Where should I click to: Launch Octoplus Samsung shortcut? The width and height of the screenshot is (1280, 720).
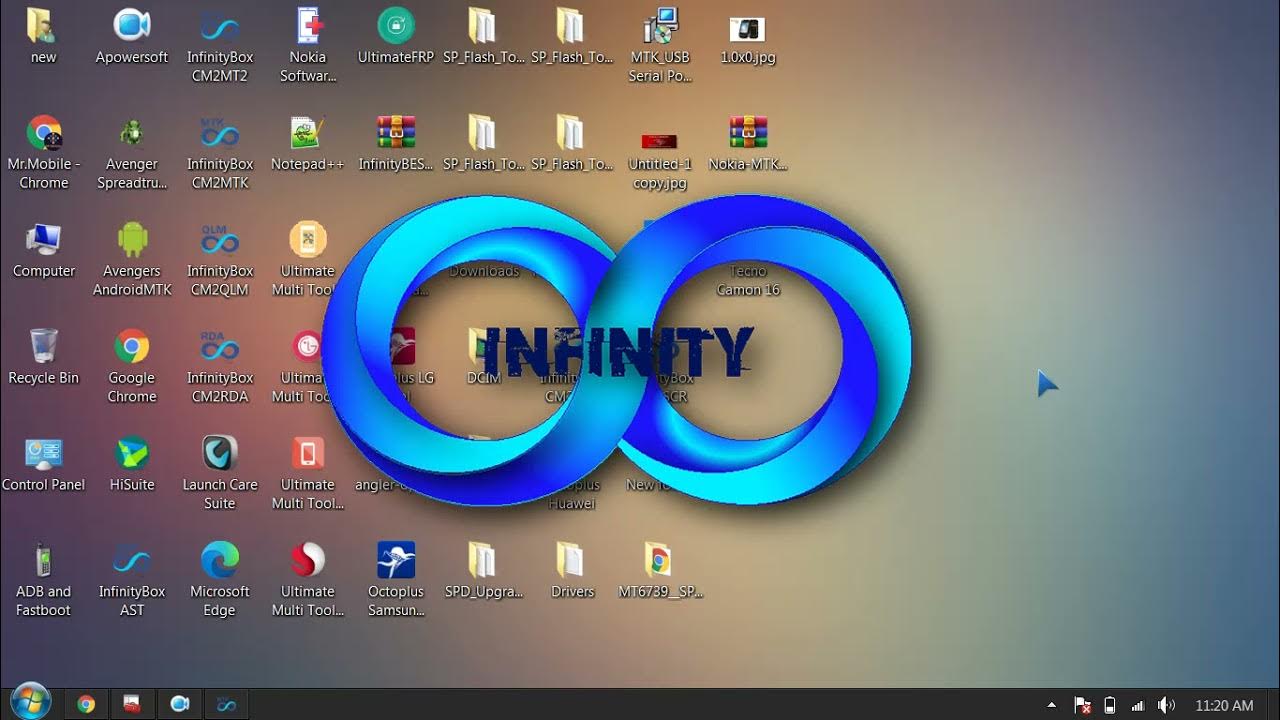(396, 580)
